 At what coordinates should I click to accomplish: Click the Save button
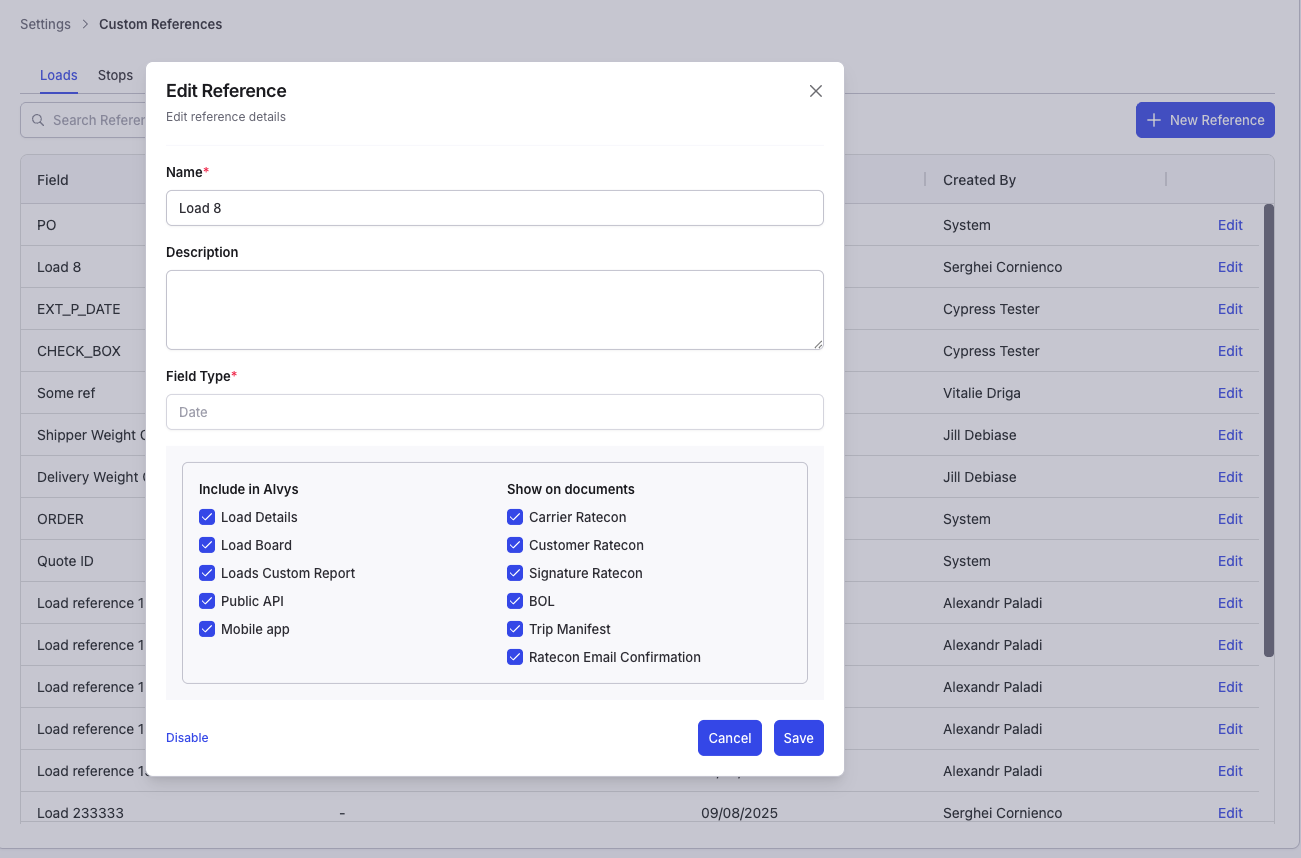[799, 738]
